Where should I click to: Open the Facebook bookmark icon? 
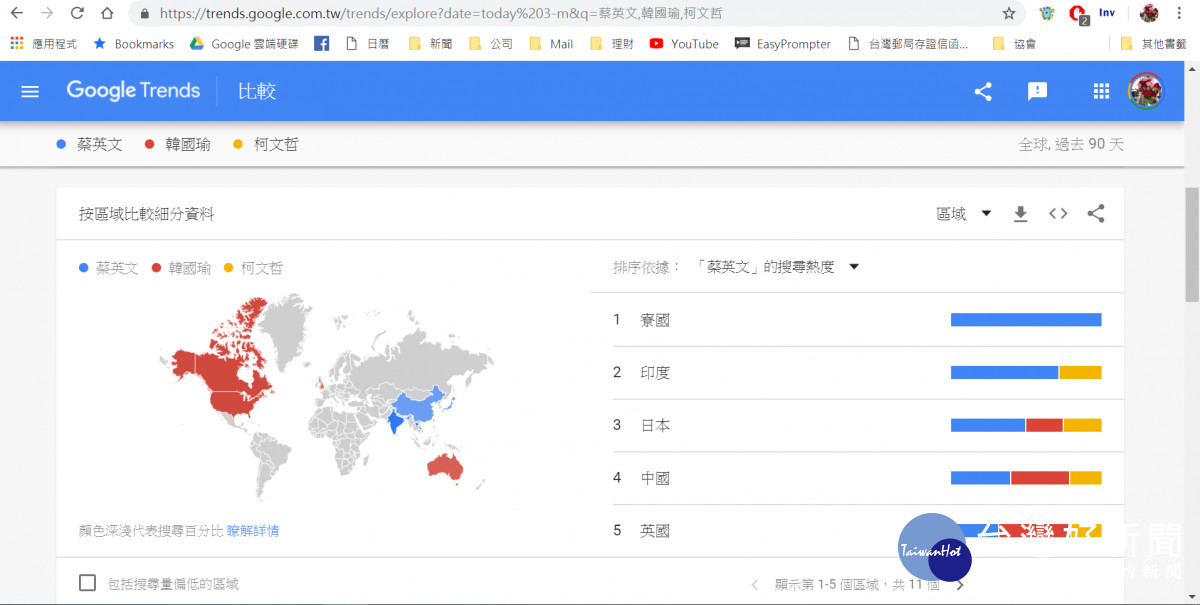tap(321, 44)
